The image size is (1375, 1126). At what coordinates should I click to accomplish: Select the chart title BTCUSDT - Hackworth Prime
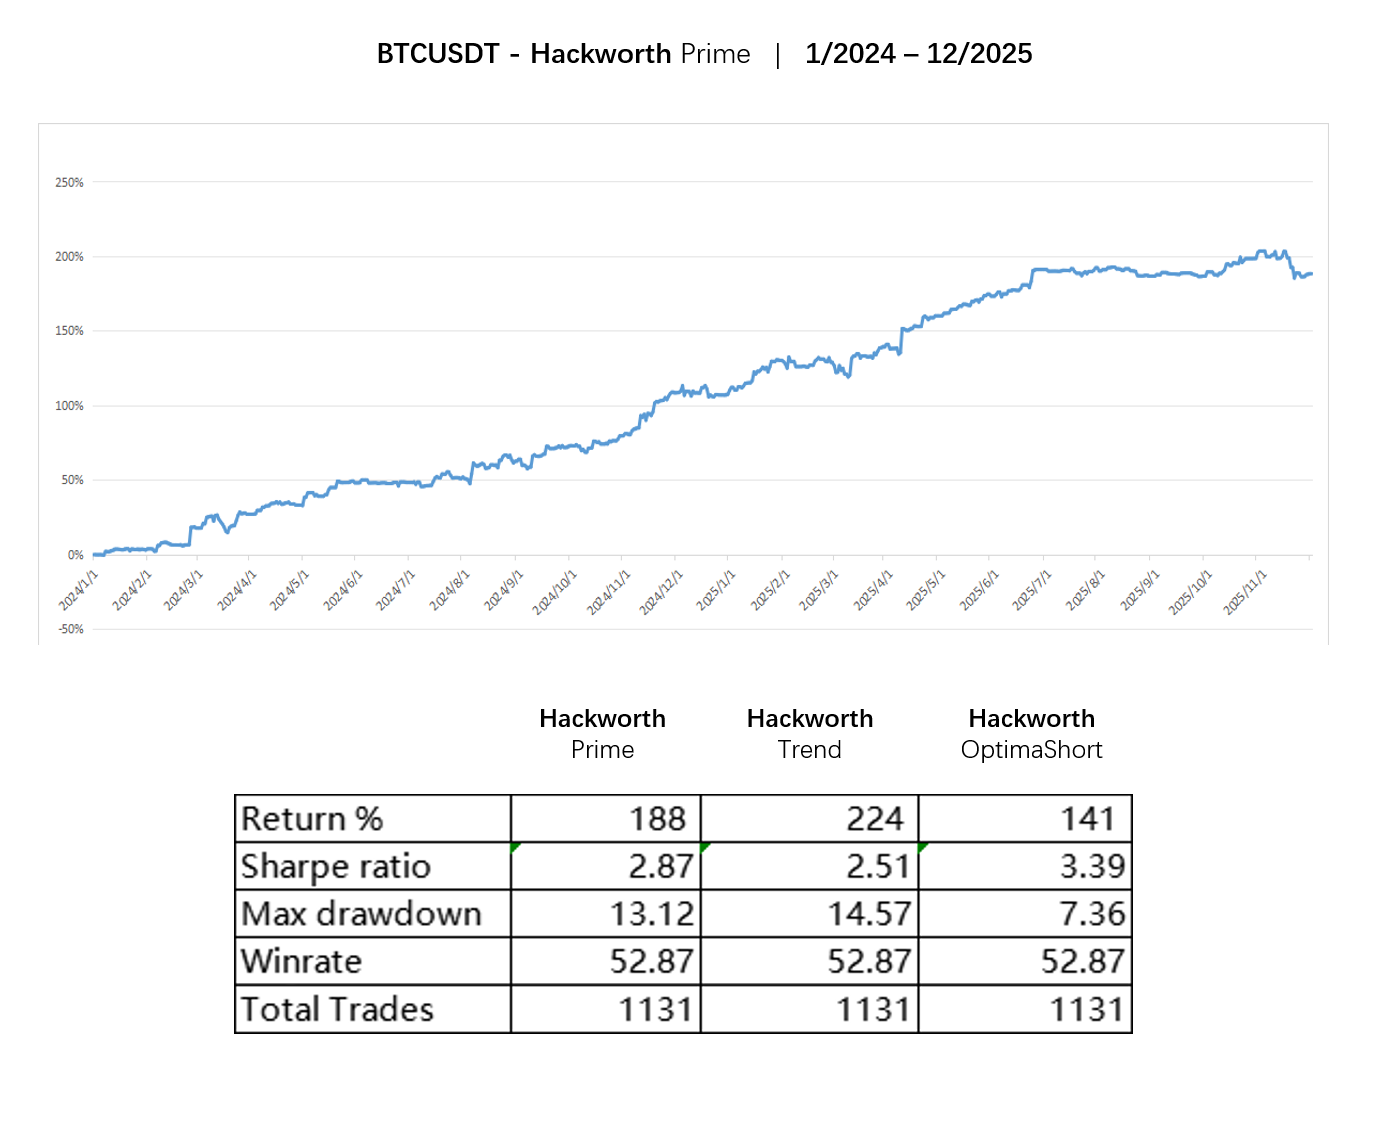click(563, 54)
